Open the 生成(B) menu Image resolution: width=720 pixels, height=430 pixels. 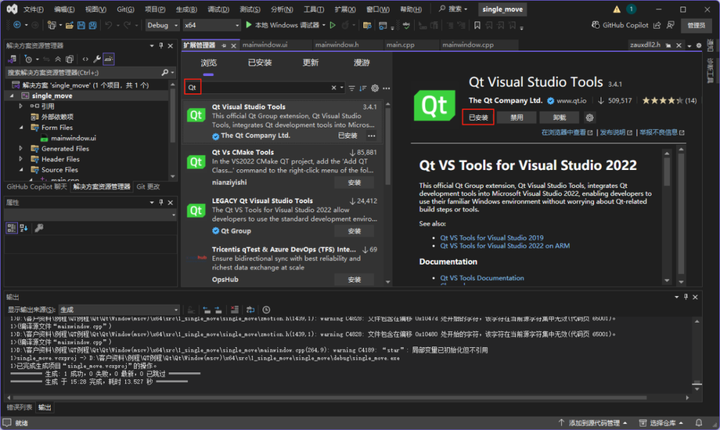tap(186, 9)
